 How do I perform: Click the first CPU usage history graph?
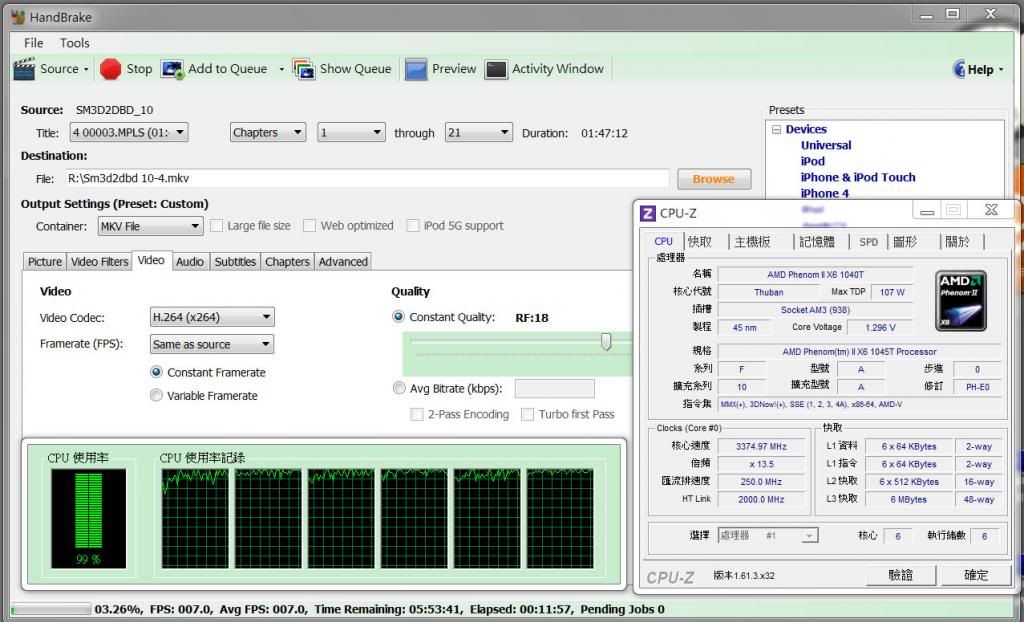tap(195, 518)
